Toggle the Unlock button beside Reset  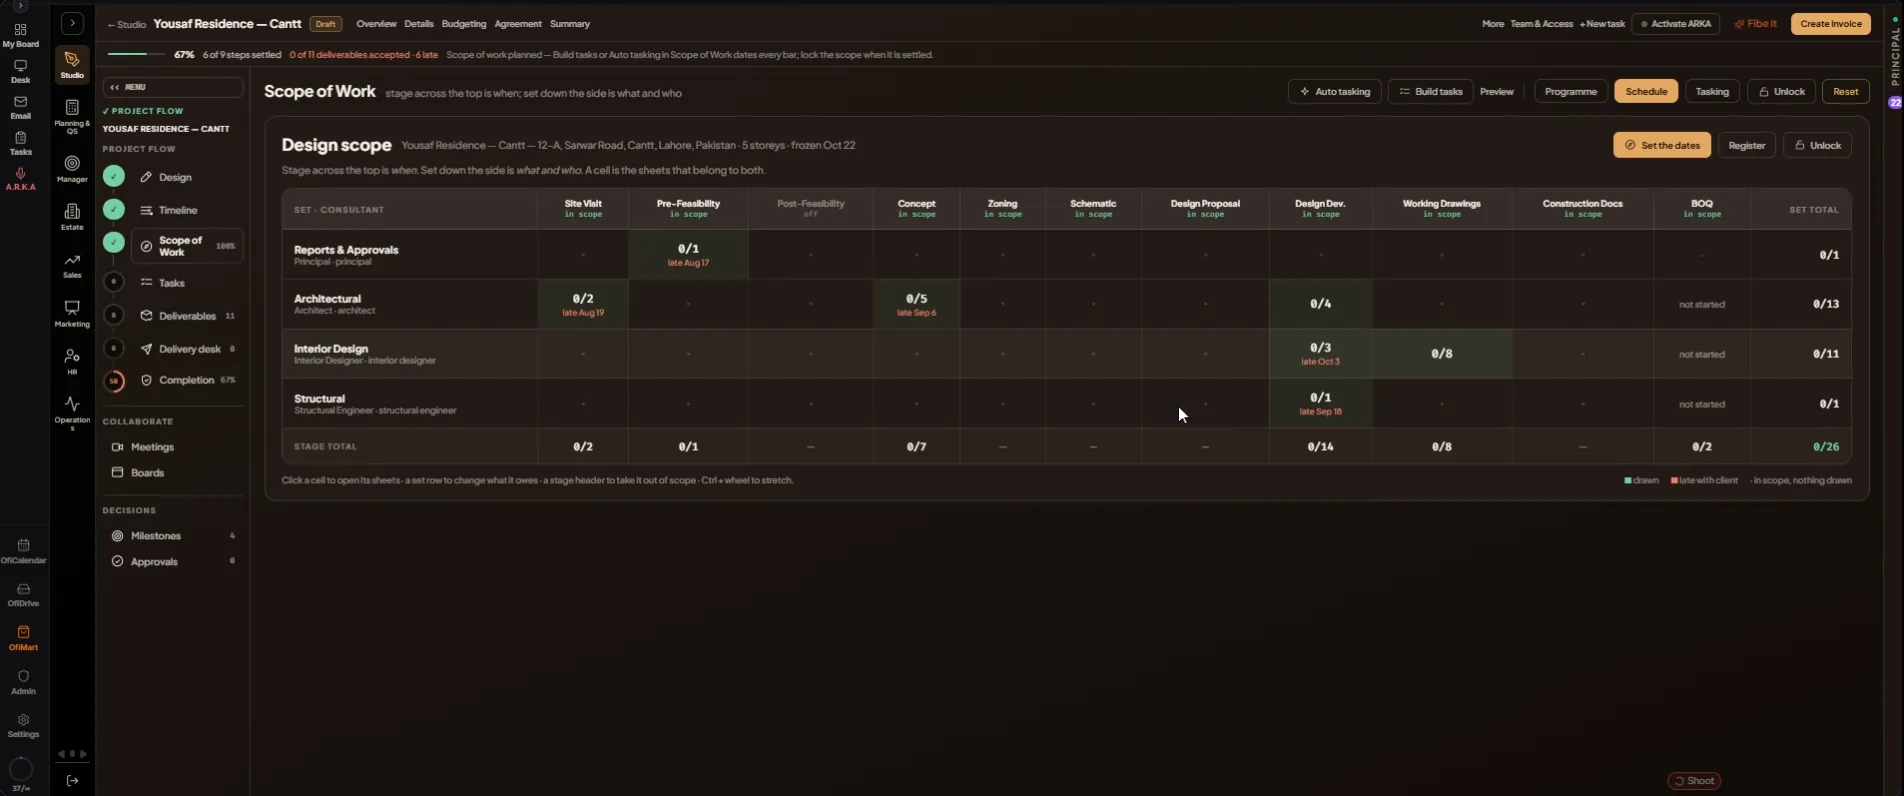tap(1782, 92)
